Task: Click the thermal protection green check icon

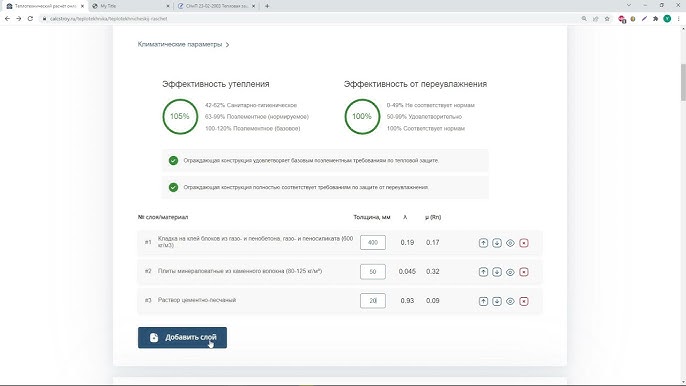Action: (x=173, y=161)
